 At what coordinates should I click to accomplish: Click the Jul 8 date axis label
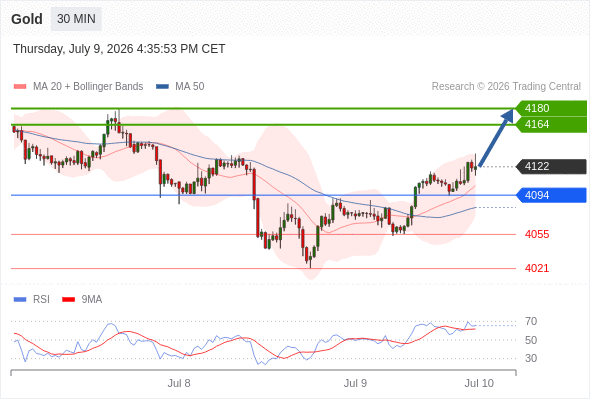point(179,383)
